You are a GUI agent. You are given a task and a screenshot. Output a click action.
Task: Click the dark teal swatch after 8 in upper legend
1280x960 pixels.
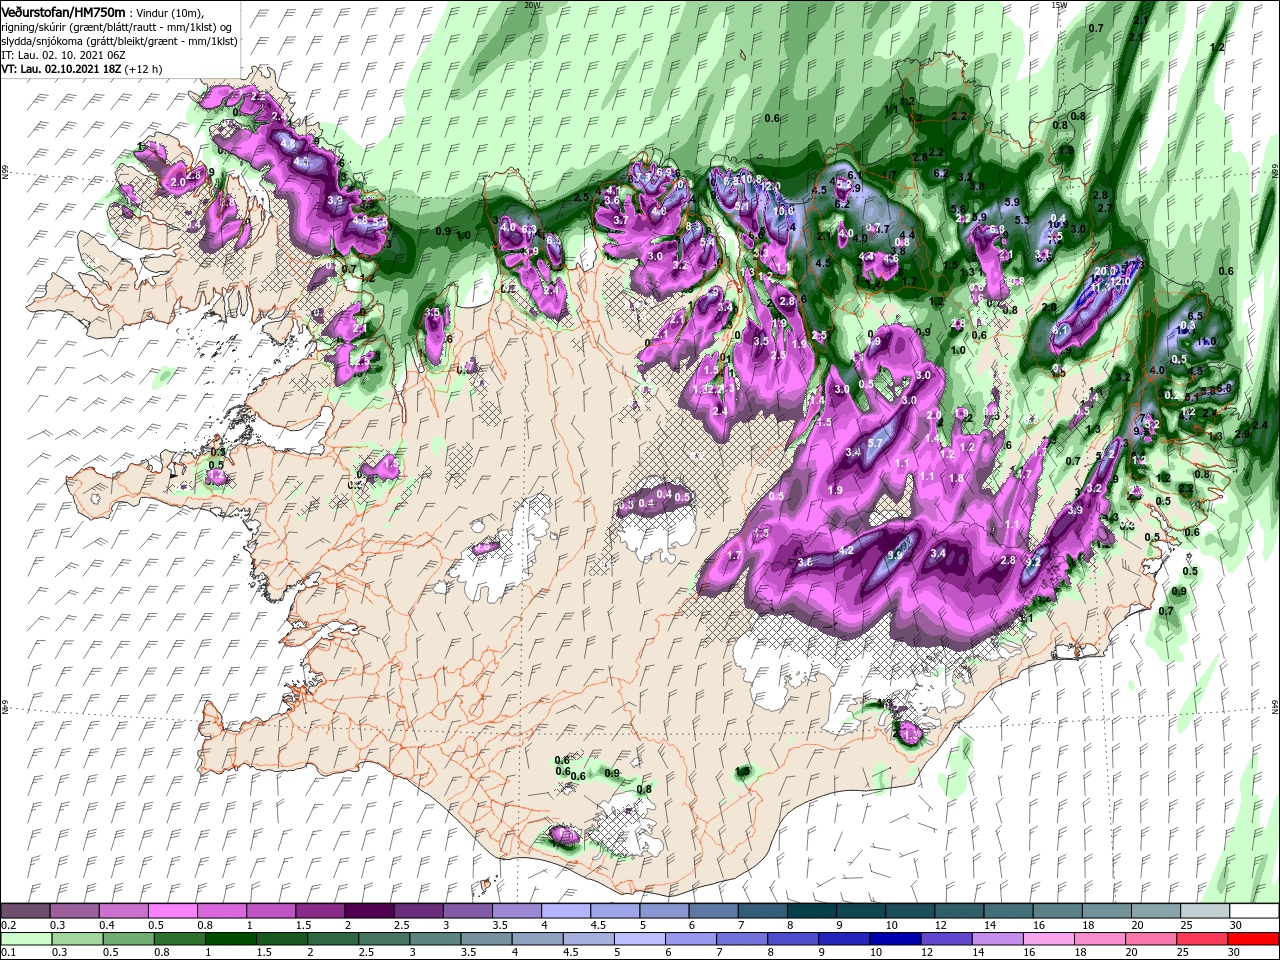(x=812, y=911)
